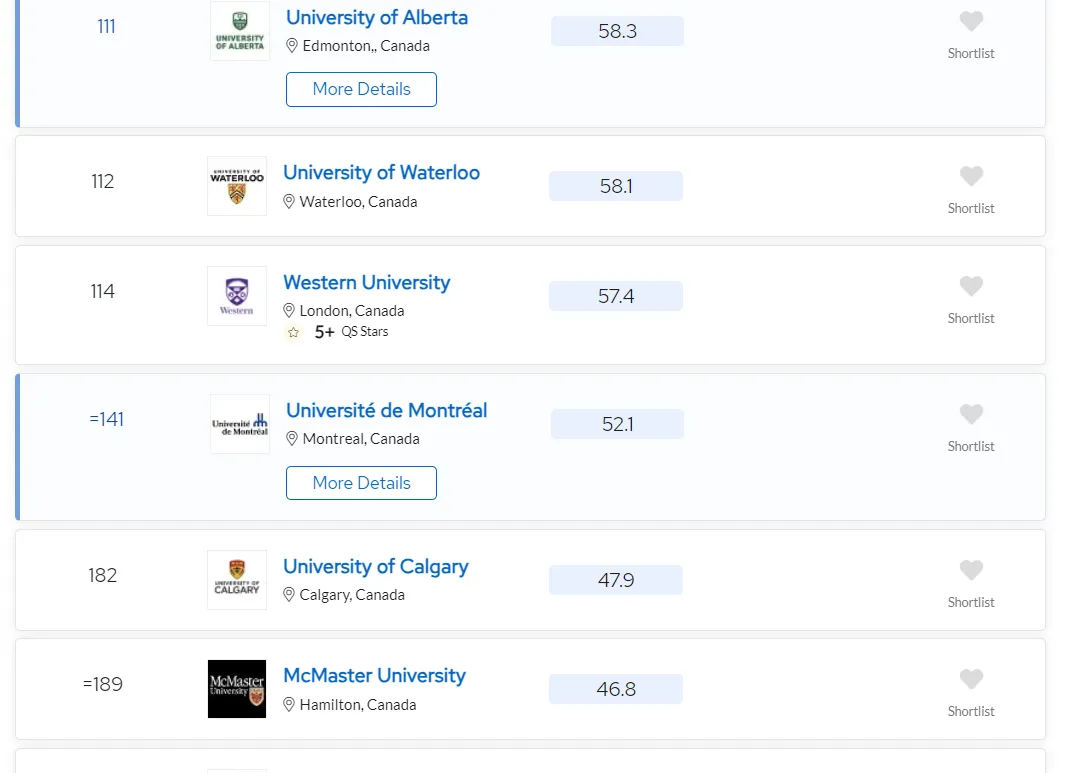
Task: Open University of Alberta logo thumbnail
Action: tap(240, 31)
